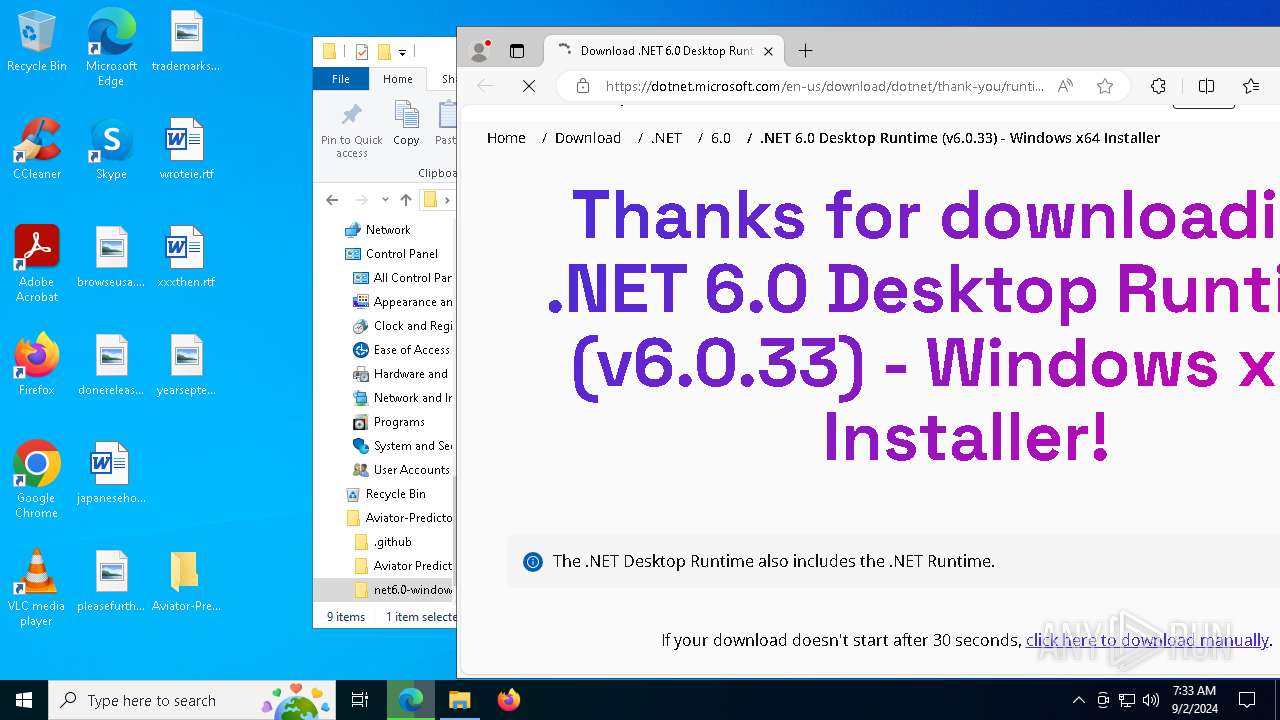
Task: Launch Microsoft Edge desktop shortcut
Action: coord(111,48)
